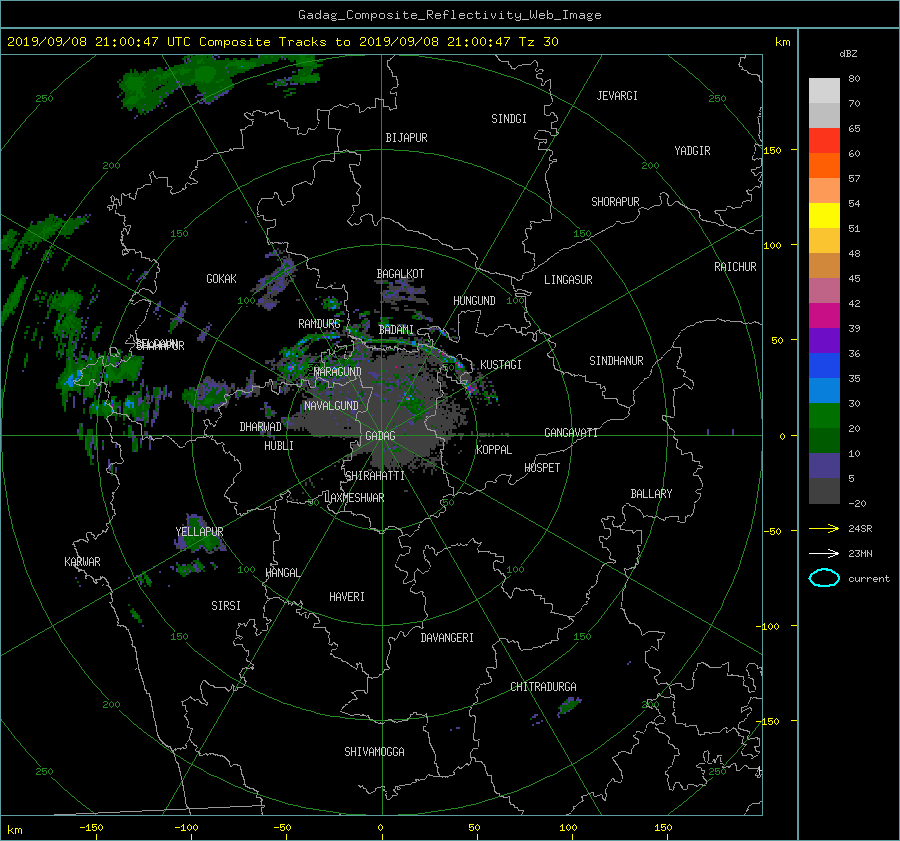The height and width of the screenshot is (841, 900).
Task: Click the cyan 'current' ellipse legend icon
Action: point(824,578)
